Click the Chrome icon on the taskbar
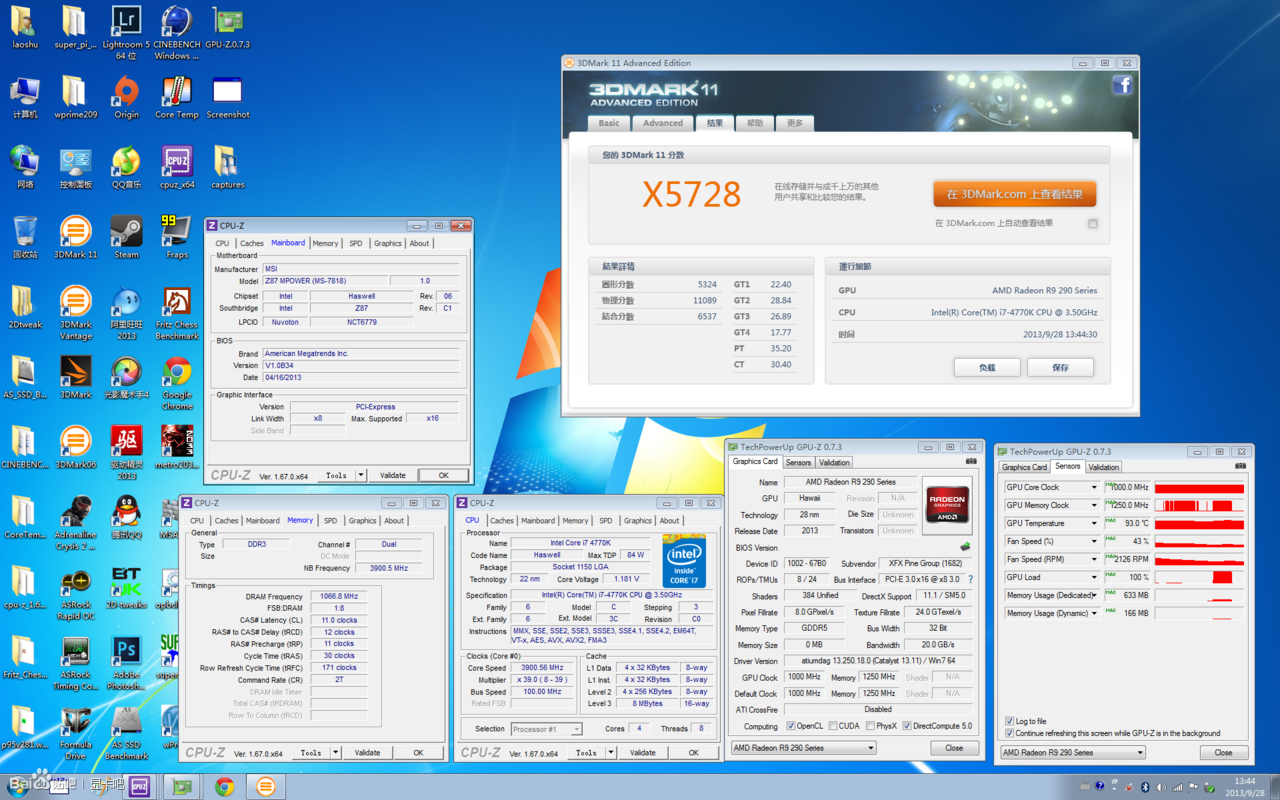This screenshot has height=800, width=1280. click(x=224, y=787)
